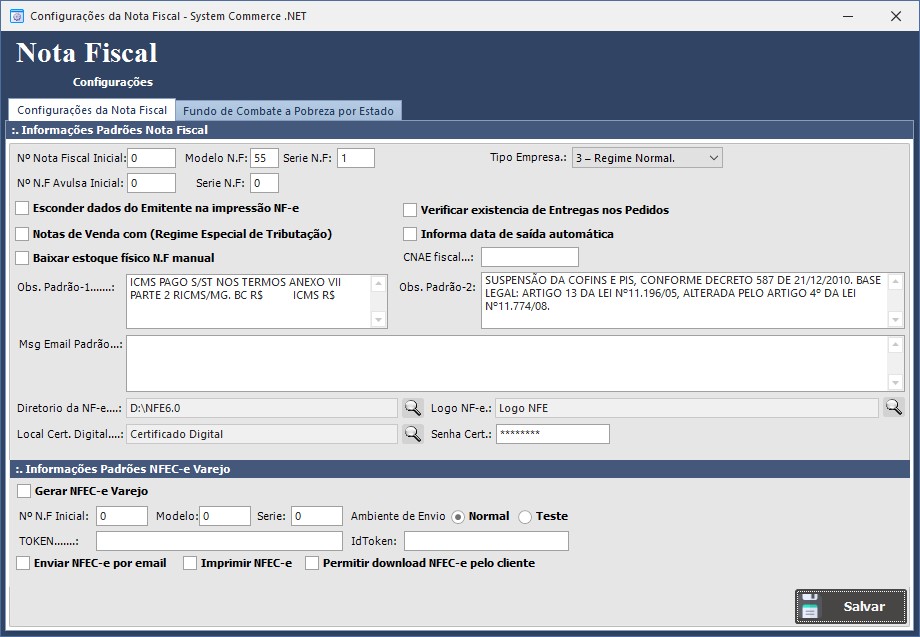This screenshot has width=920, height=637.
Task: Enable Verificar existencia de Entregas nos Pedidos
Action: 409,208
